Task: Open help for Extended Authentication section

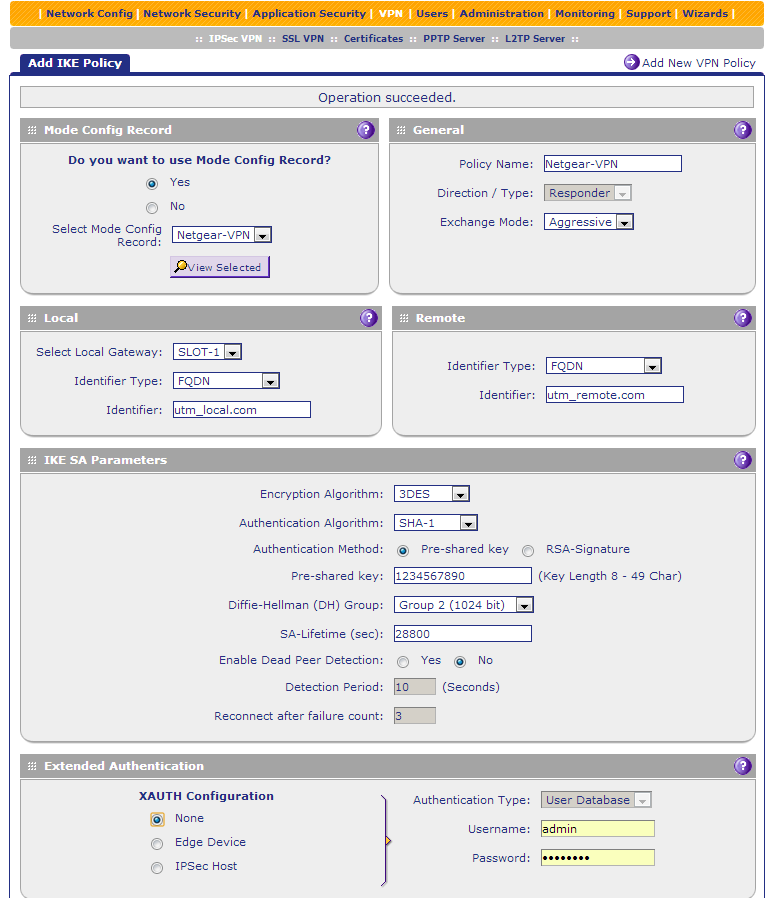Action: [743, 766]
